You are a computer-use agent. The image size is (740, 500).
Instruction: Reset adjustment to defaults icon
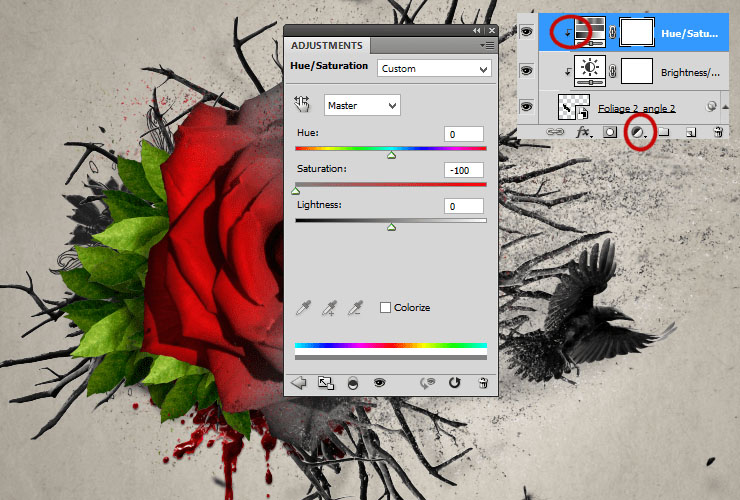(x=454, y=382)
